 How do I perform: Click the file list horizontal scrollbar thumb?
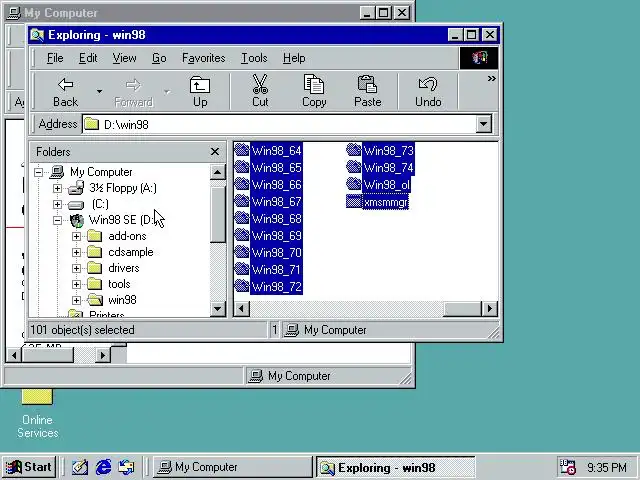(462, 309)
